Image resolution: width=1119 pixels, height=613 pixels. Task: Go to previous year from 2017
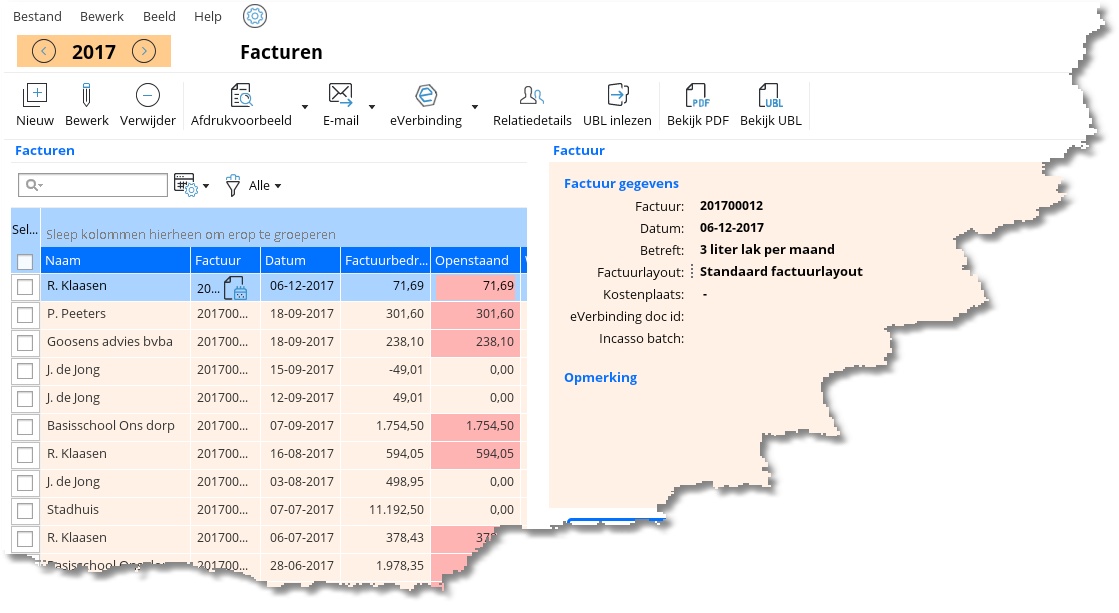click(x=44, y=52)
